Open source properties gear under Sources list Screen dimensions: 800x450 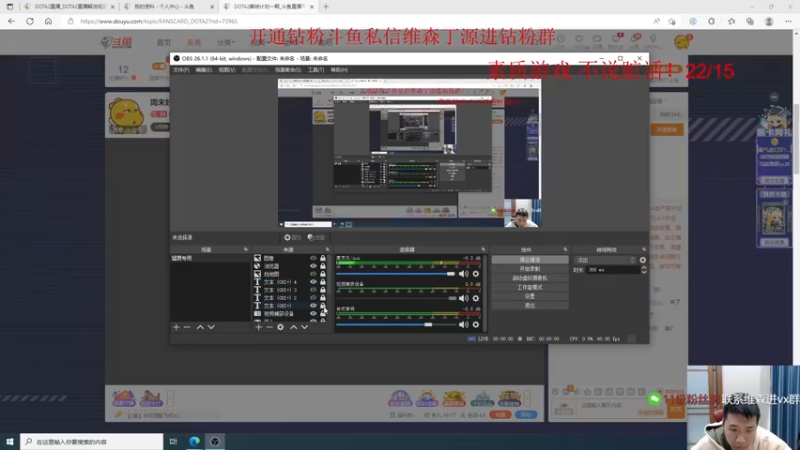pos(281,327)
